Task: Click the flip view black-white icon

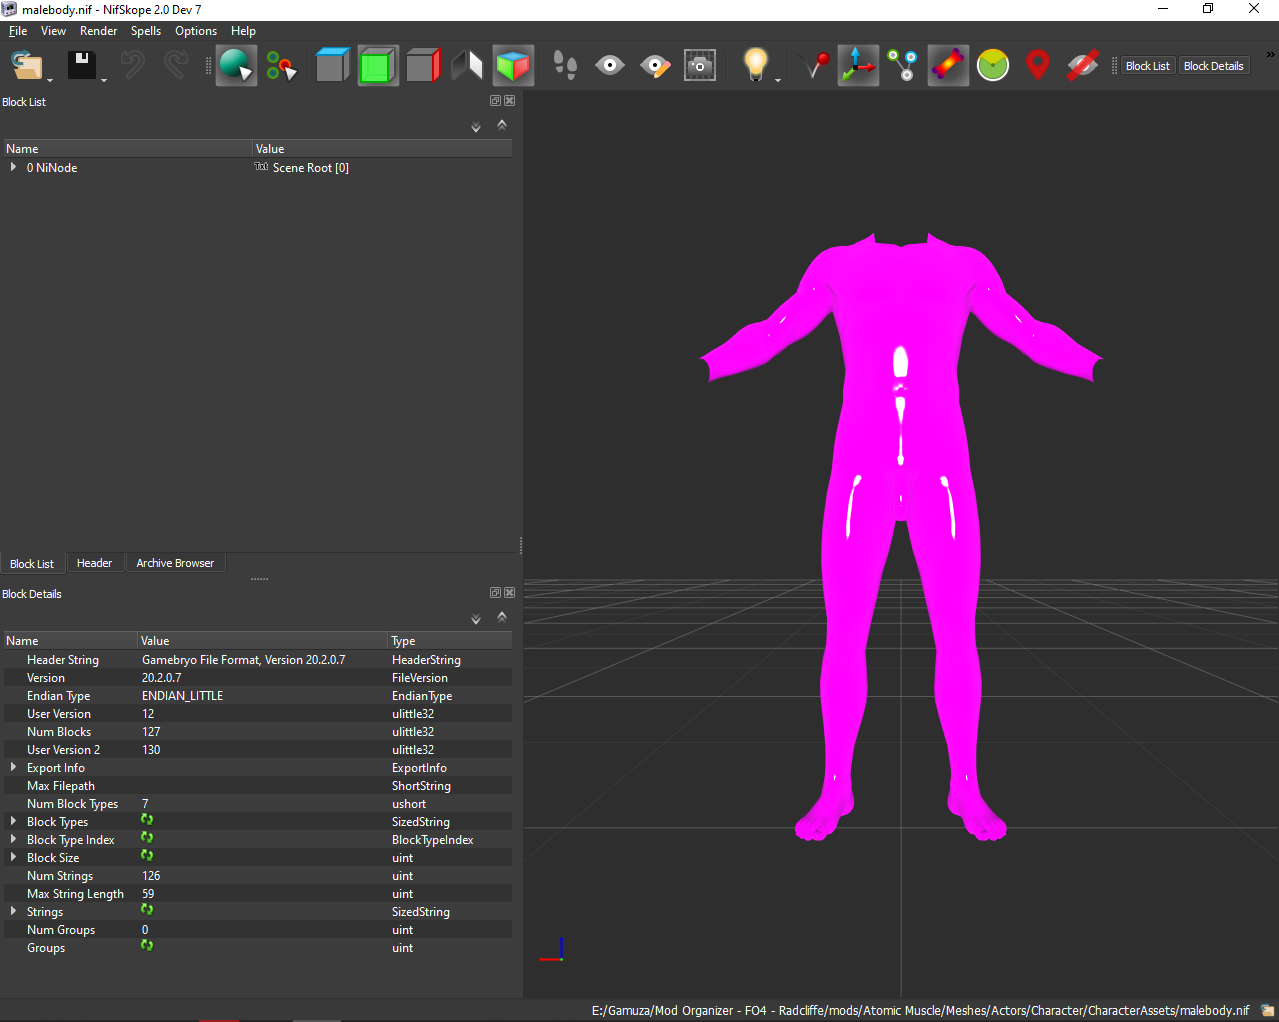Action: [x=467, y=65]
